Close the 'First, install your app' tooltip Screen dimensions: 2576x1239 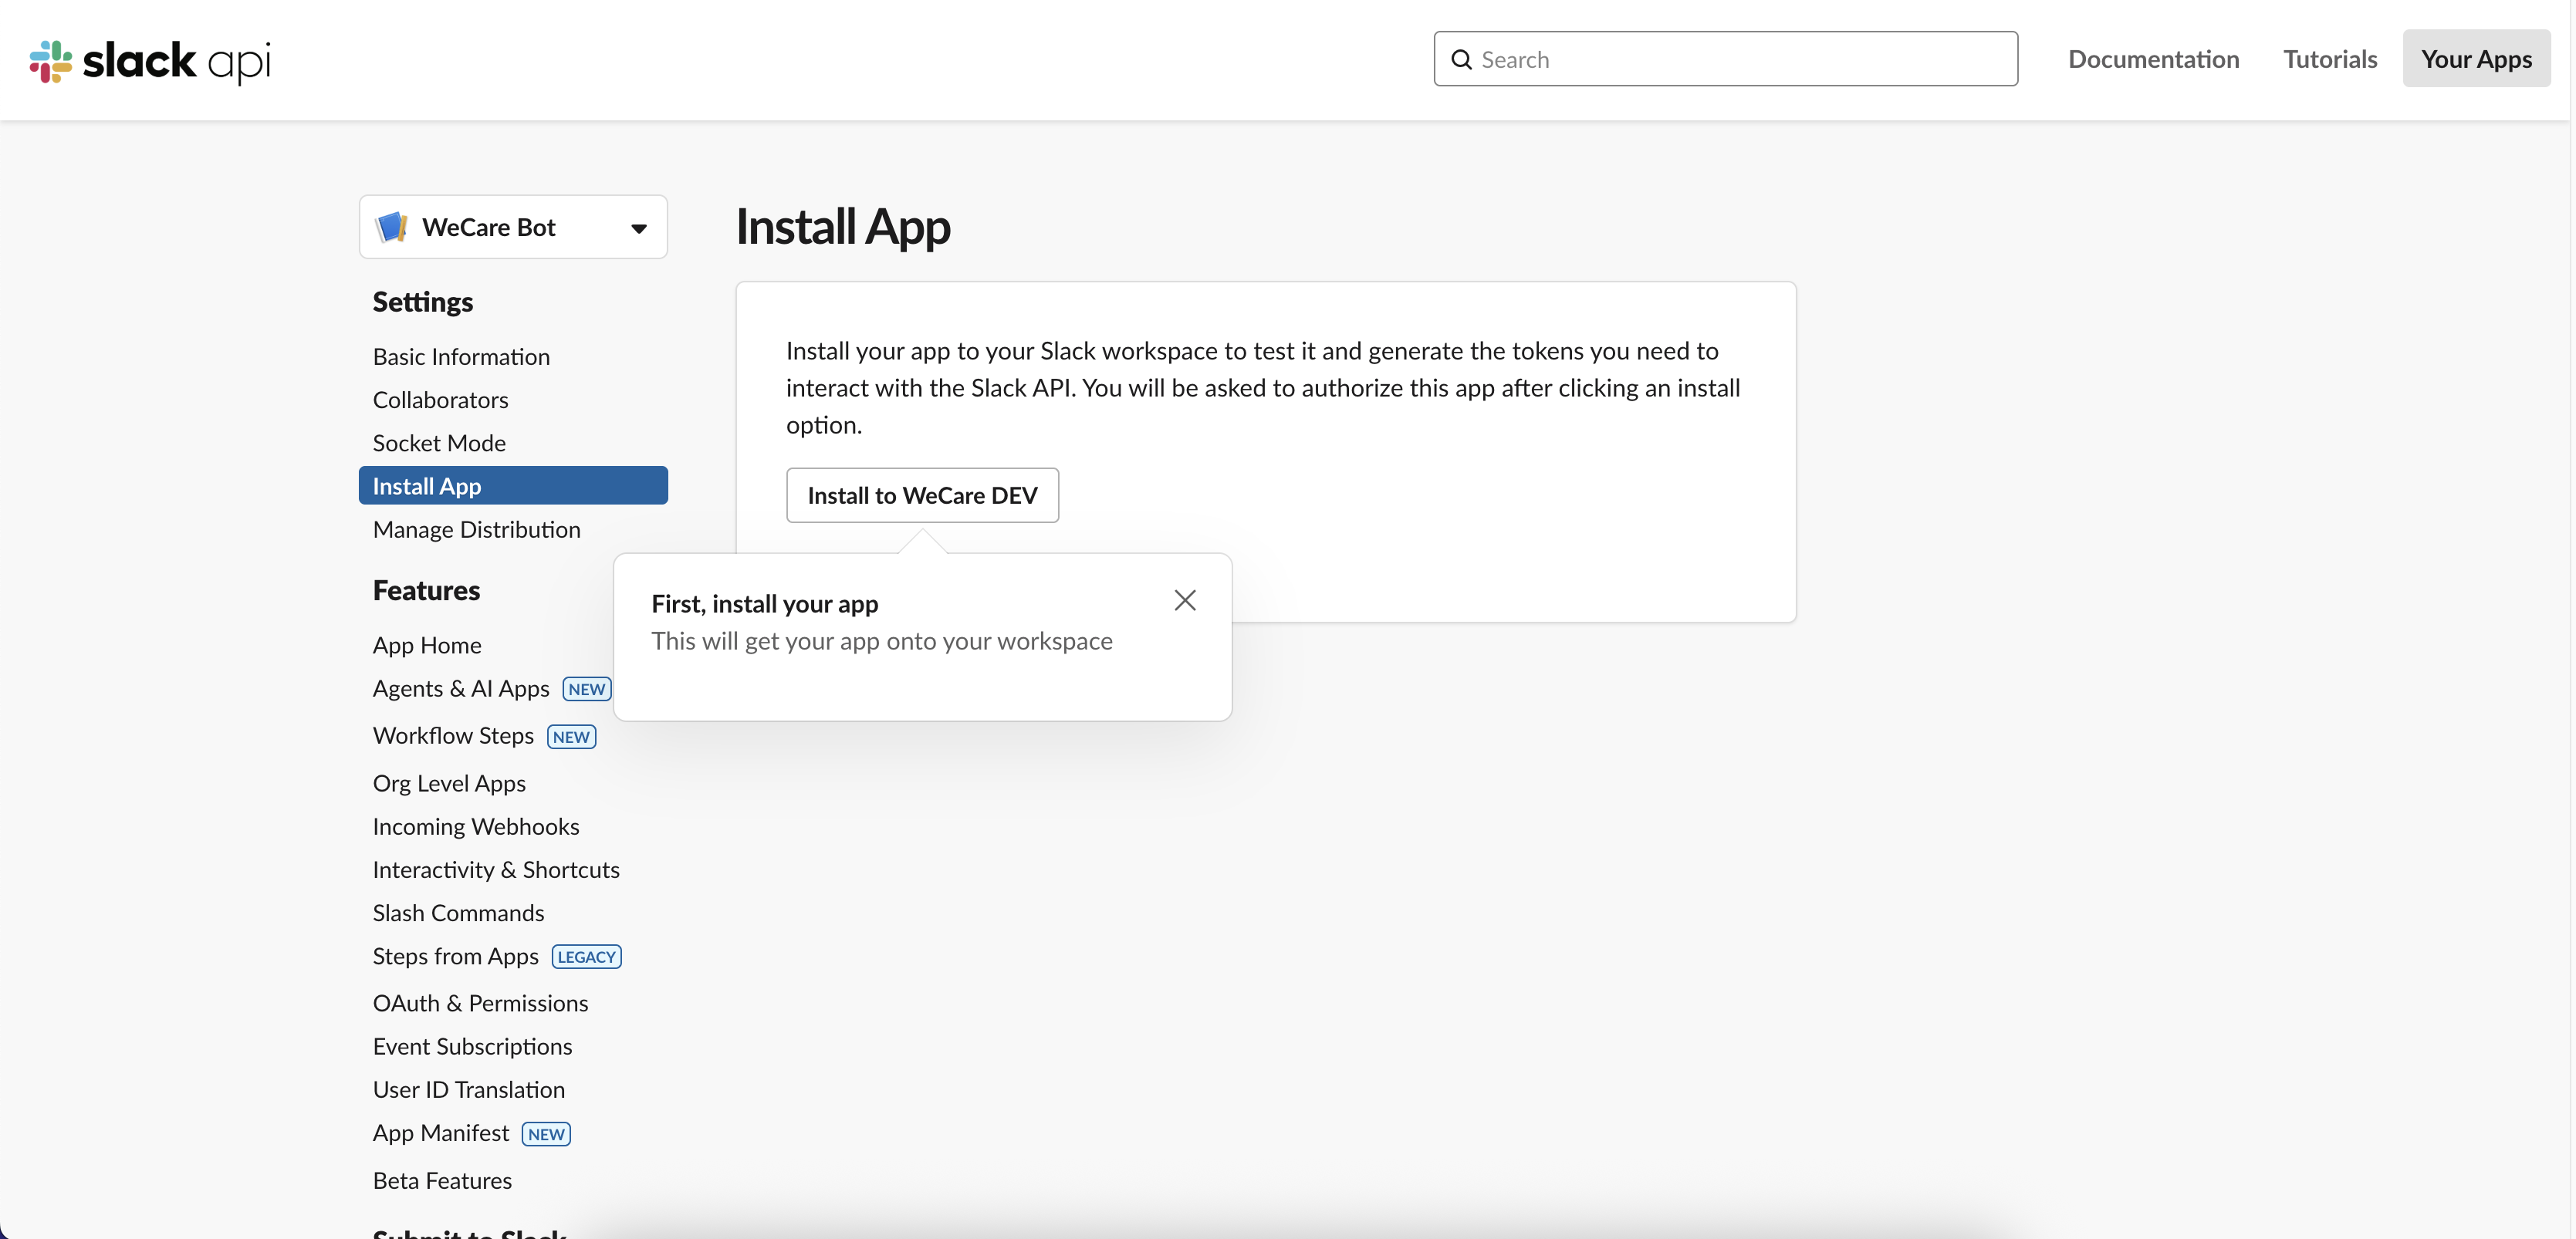1184,600
